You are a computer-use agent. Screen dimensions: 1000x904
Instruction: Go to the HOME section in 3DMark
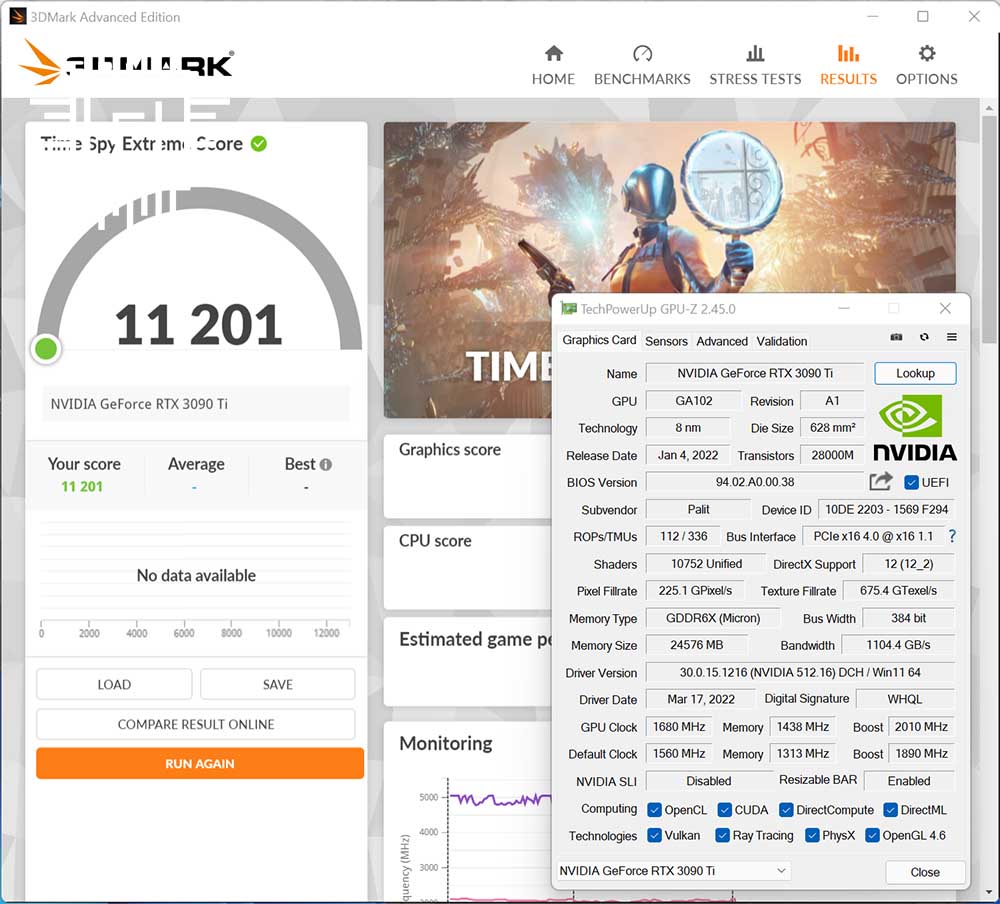(553, 66)
